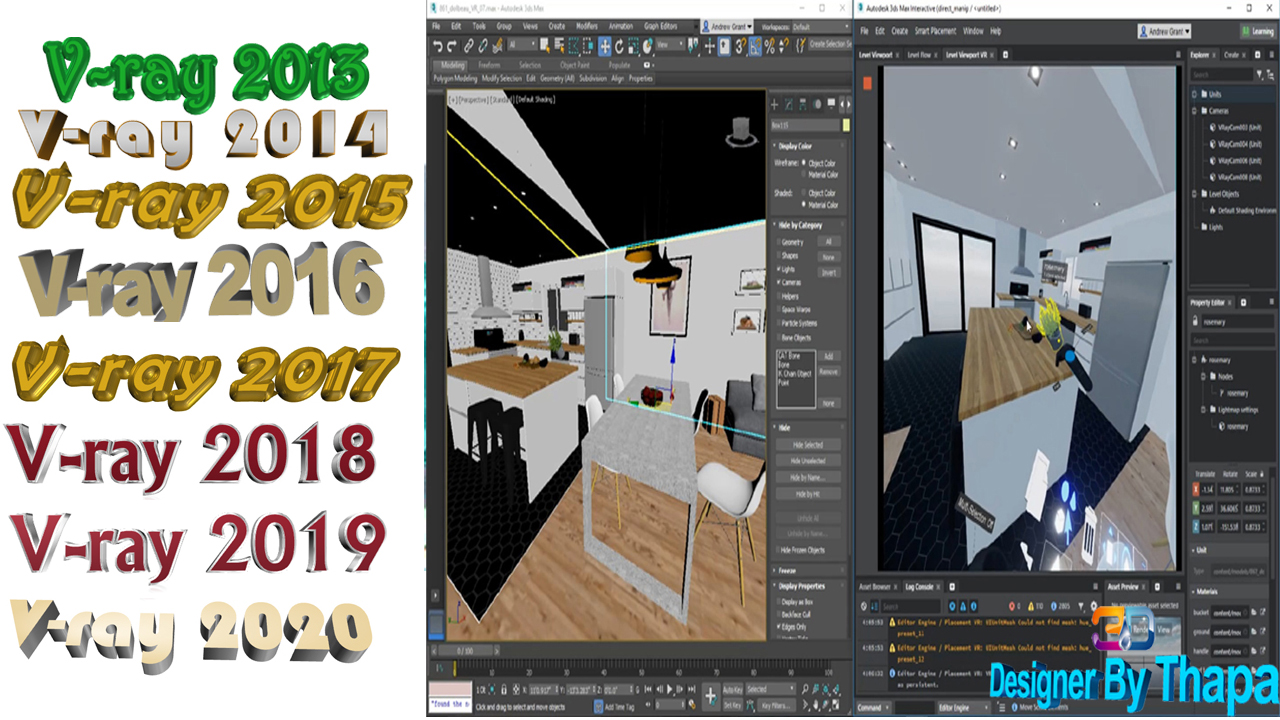Open Smart Placement menu in Max Interactive
Image resolution: width=1280 pixels, height=720 pixels.
[936, 31]
